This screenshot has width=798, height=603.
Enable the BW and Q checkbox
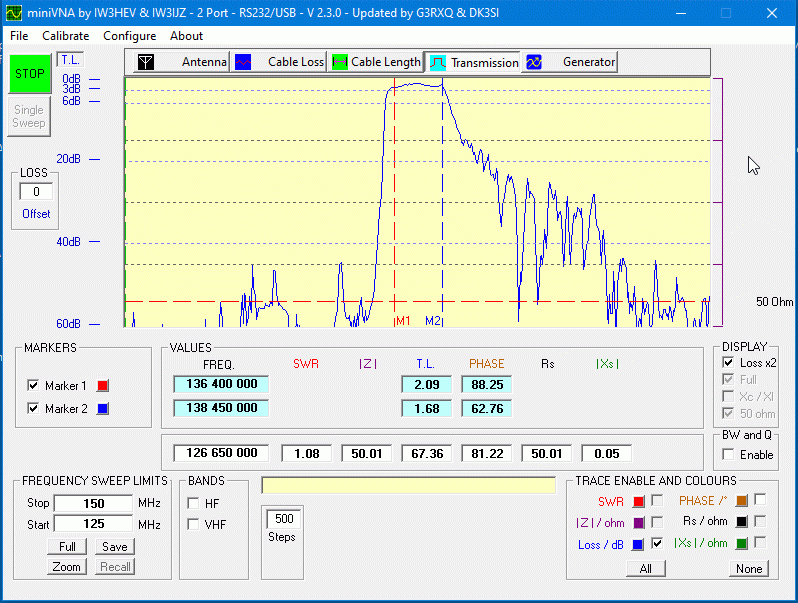point(728,455)
